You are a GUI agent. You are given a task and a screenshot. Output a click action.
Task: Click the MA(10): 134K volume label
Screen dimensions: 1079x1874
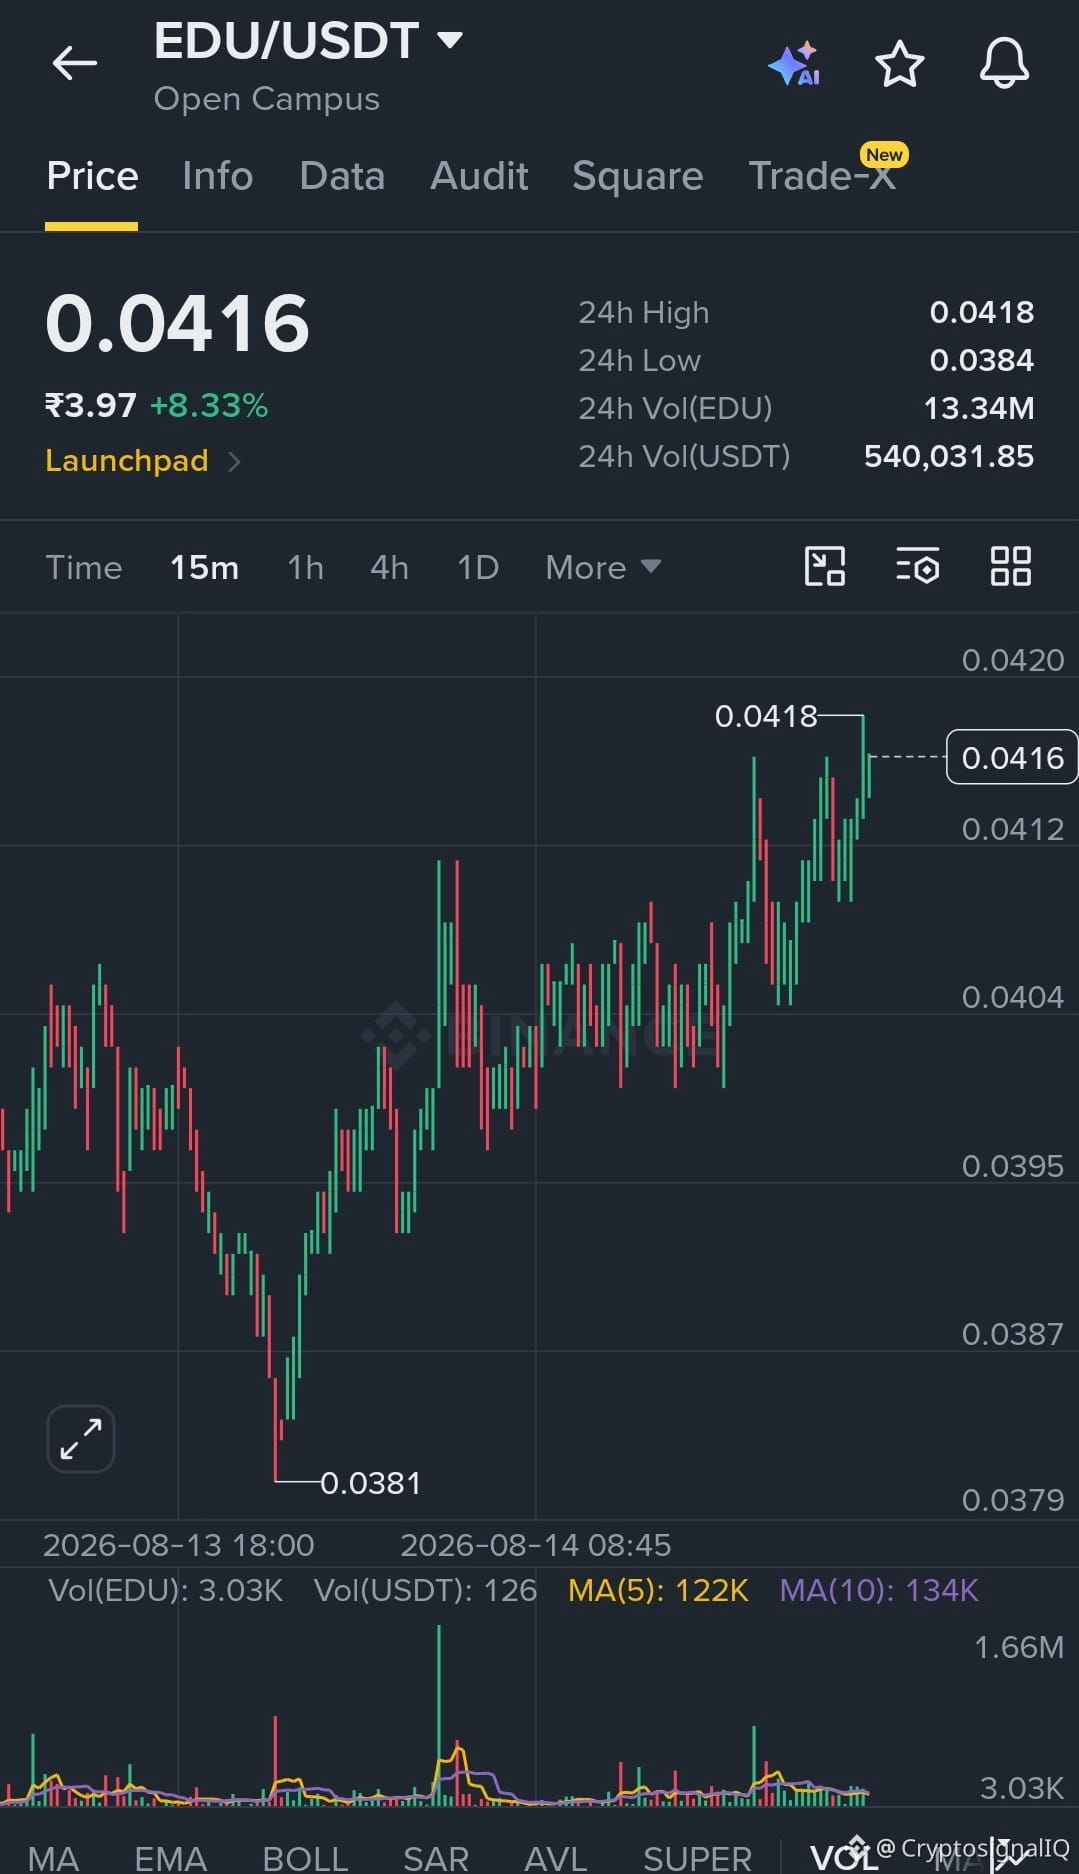click(879, 1590)
